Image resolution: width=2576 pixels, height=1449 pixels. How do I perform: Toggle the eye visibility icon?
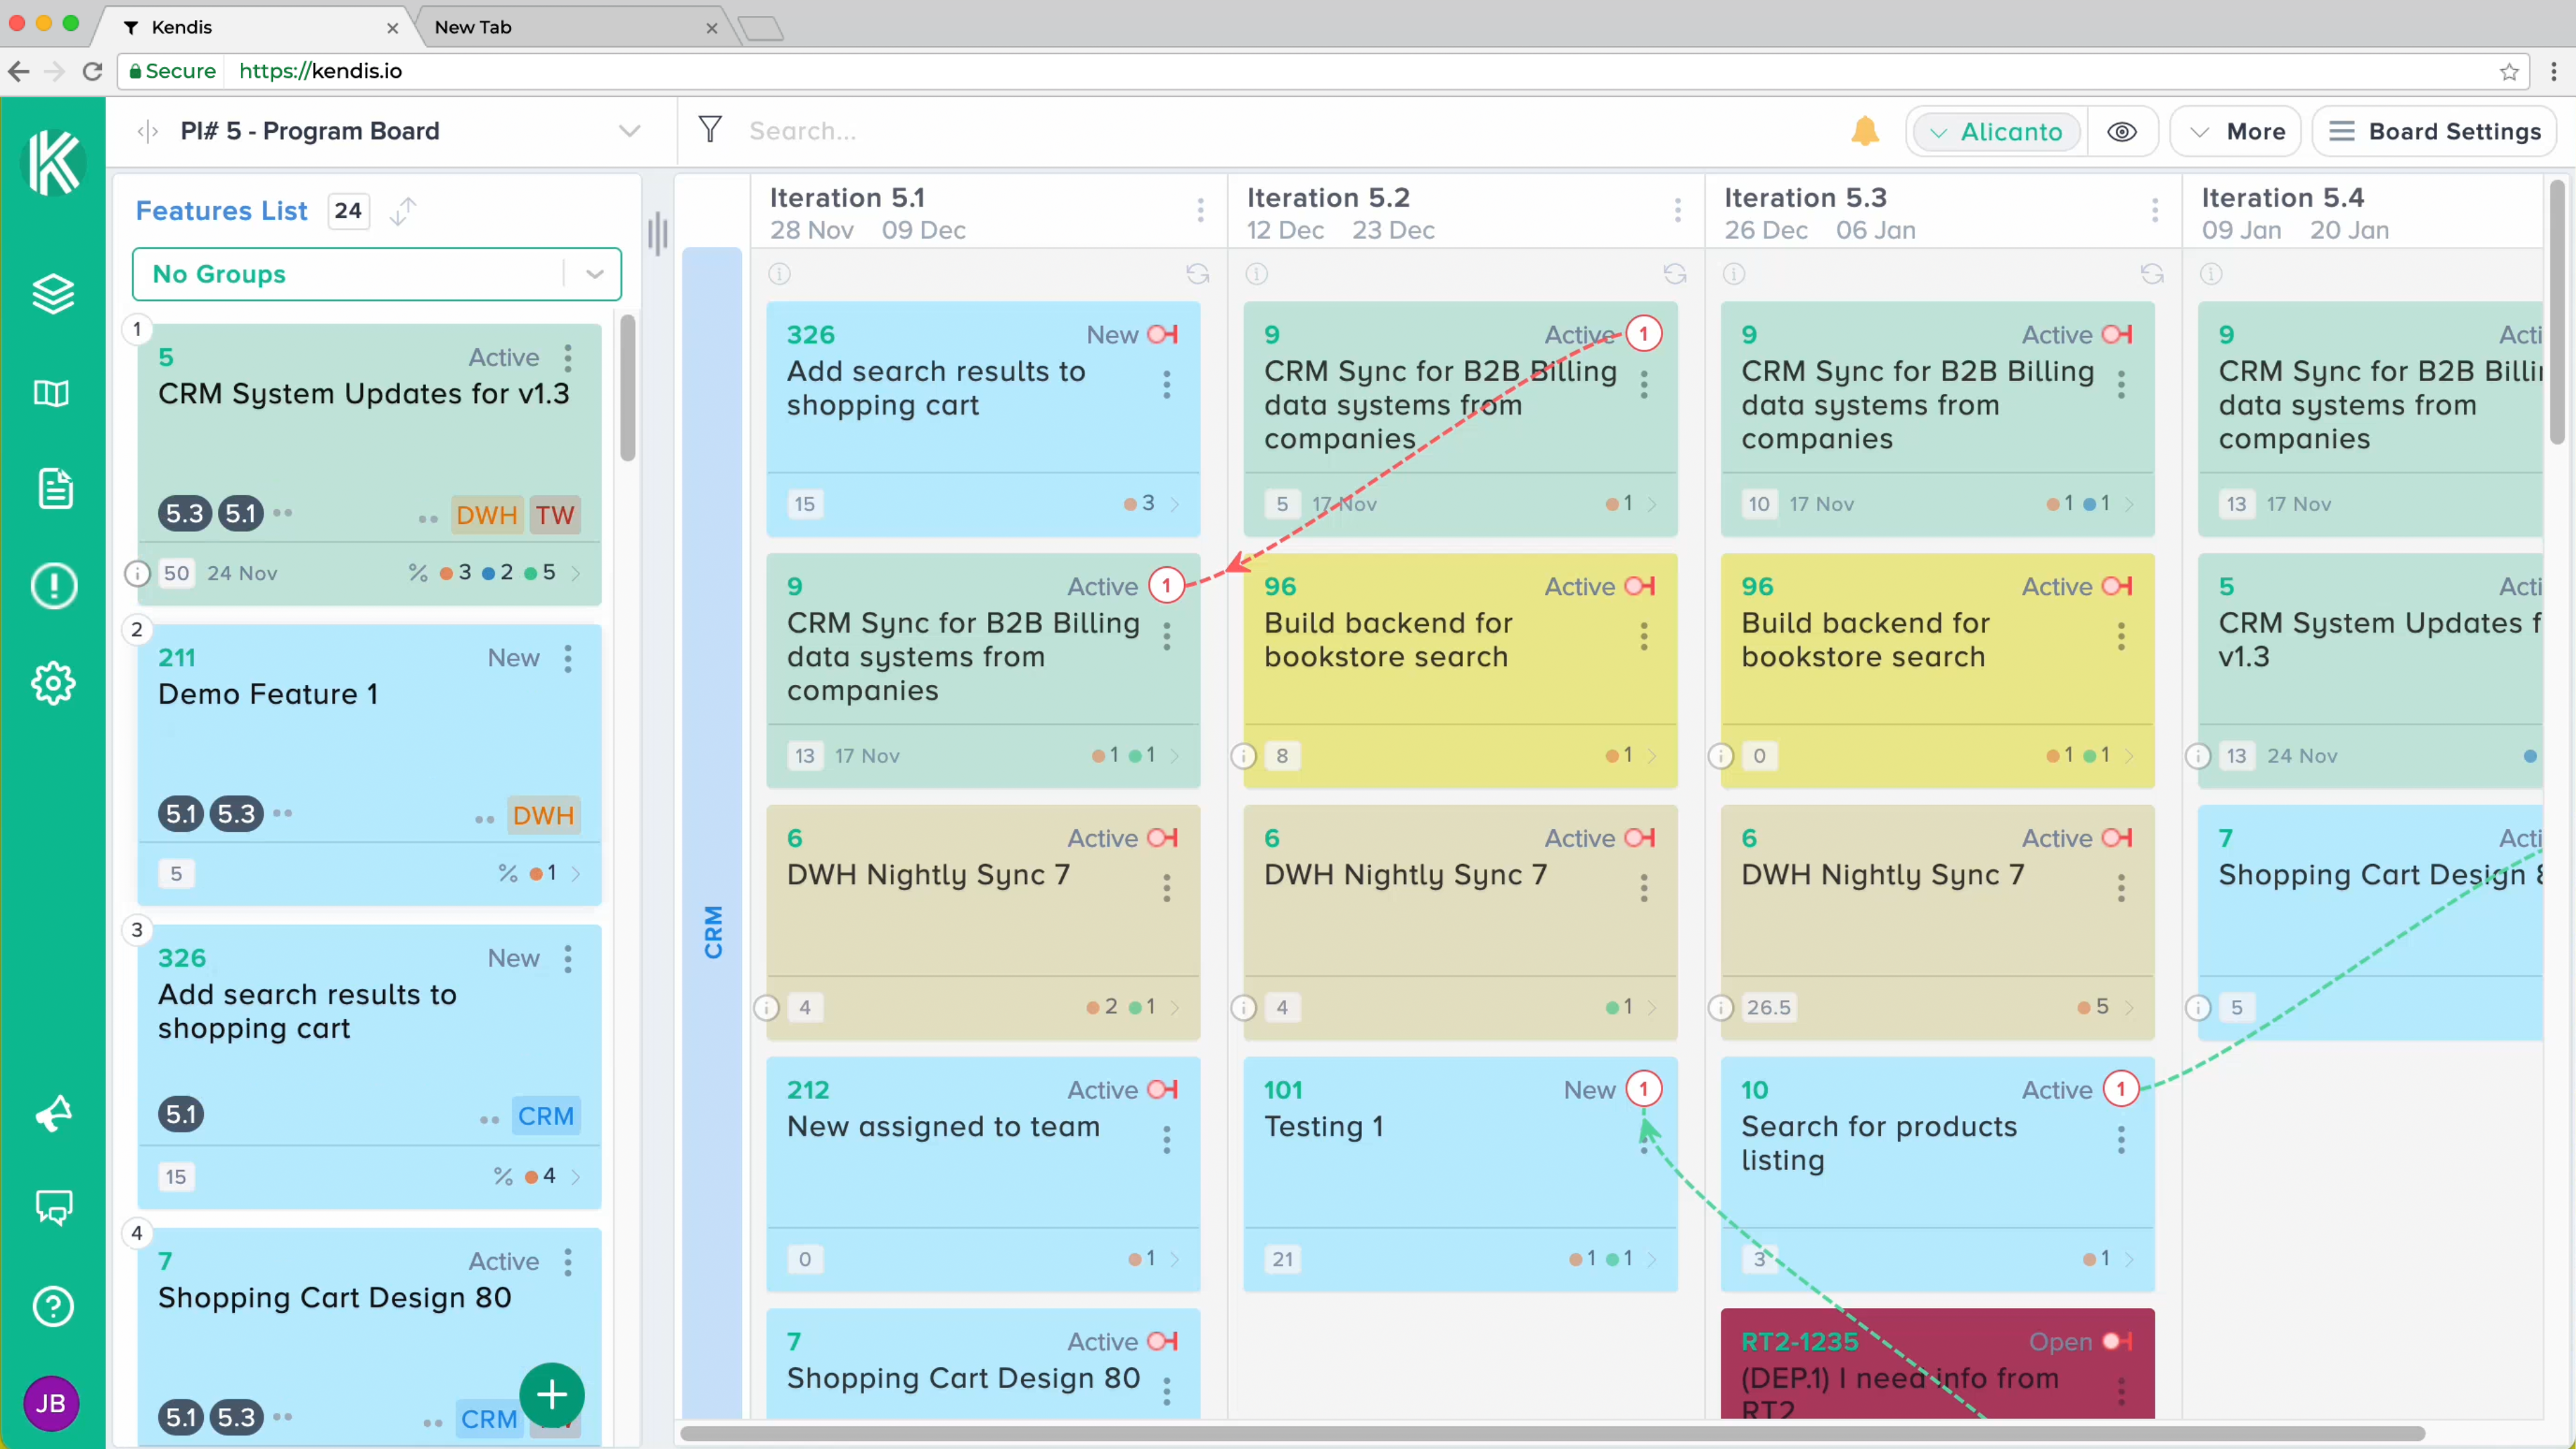click(x=2121, y=132)
